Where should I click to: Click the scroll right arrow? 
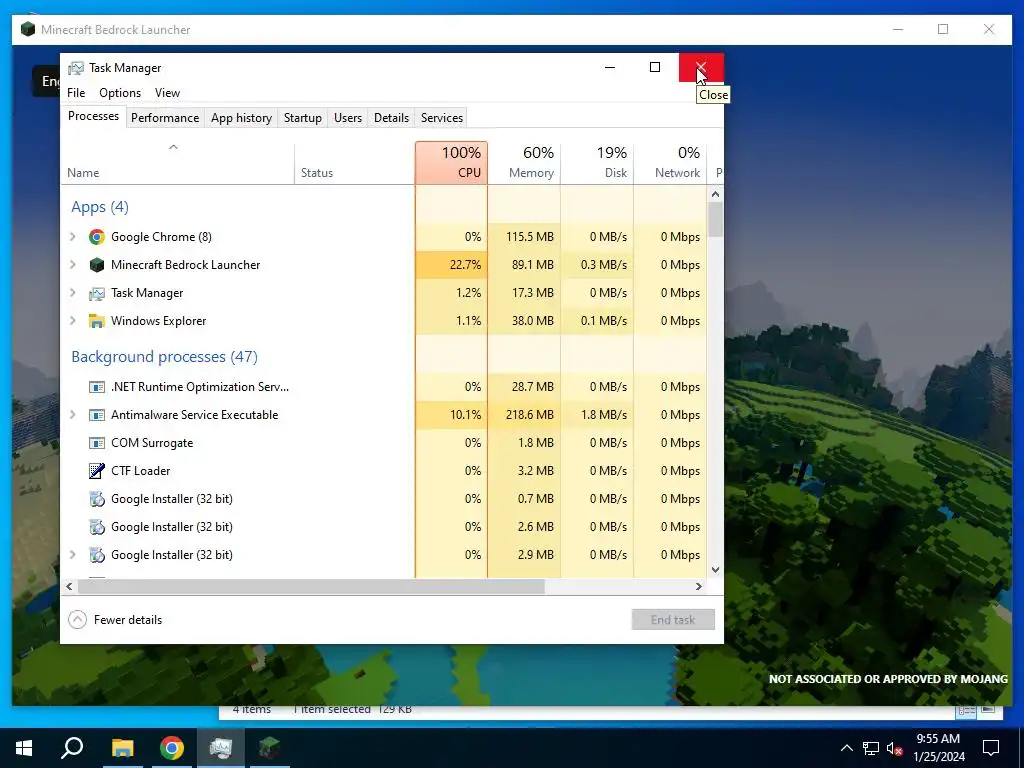(x=699, y=586)
